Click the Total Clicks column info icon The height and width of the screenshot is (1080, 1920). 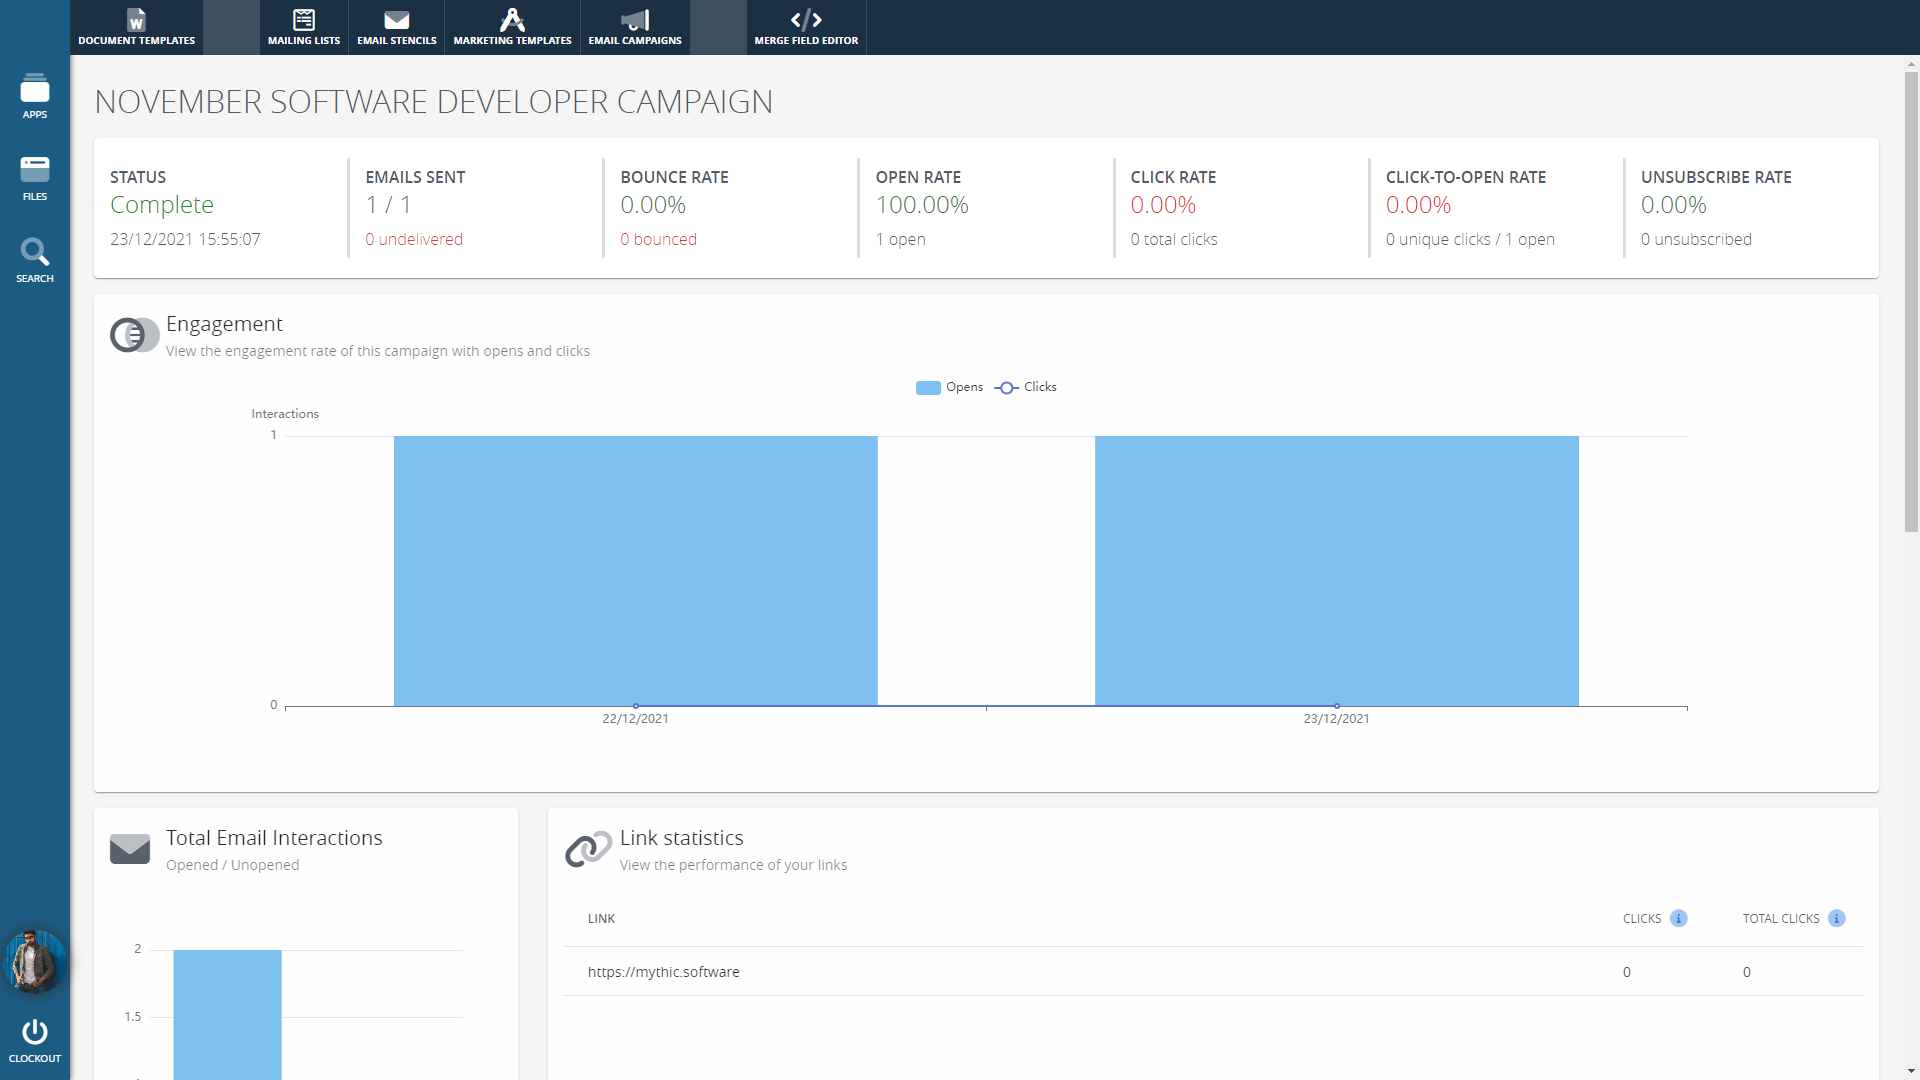(1837, 918)
